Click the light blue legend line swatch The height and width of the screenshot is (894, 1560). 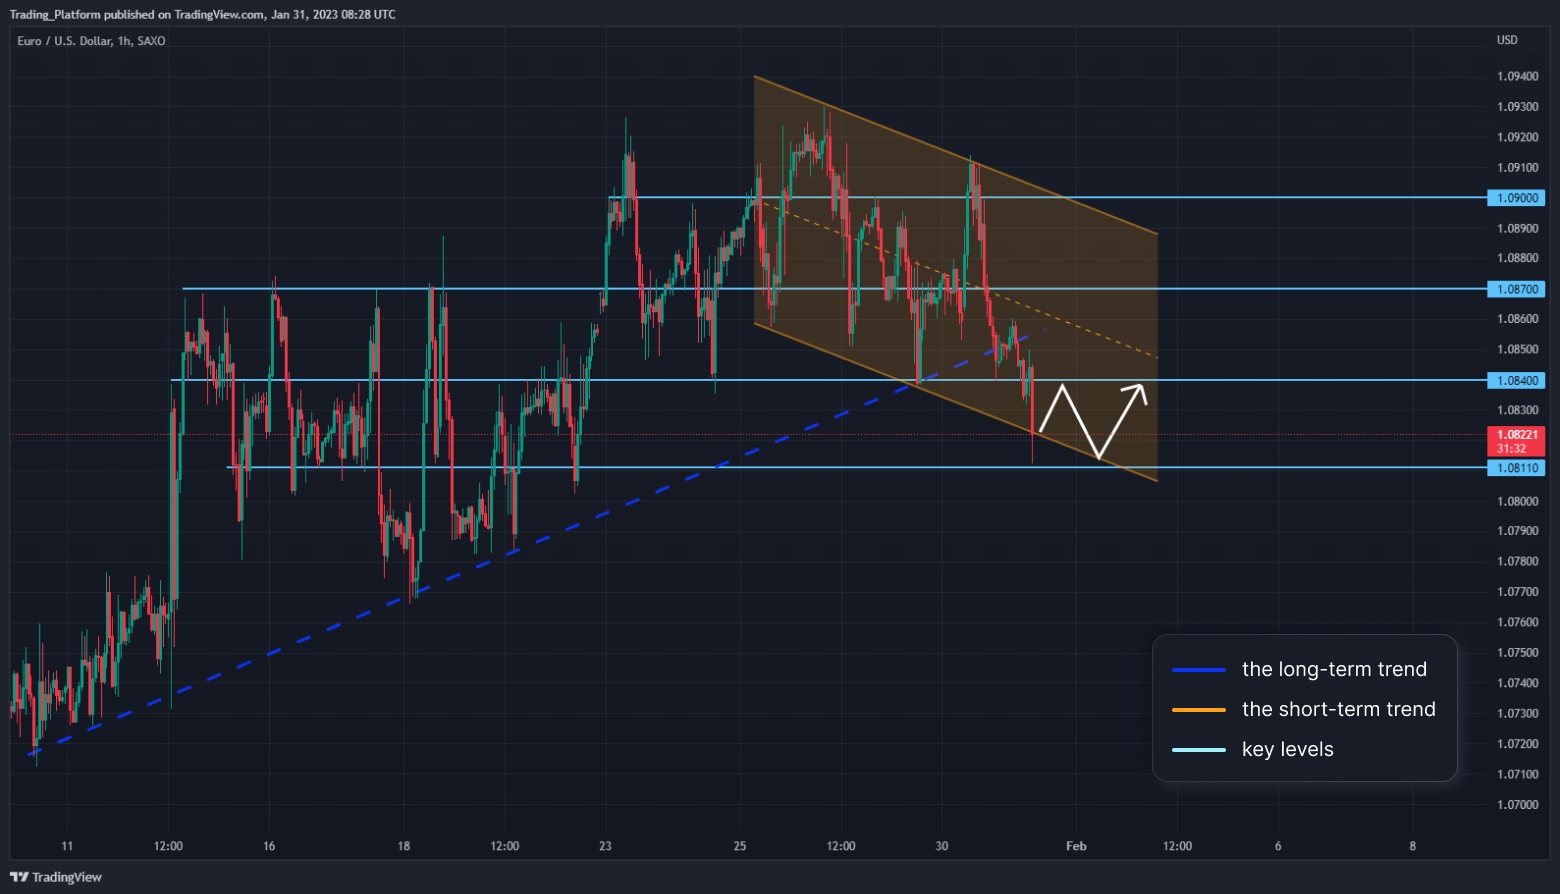point(1199,750)
